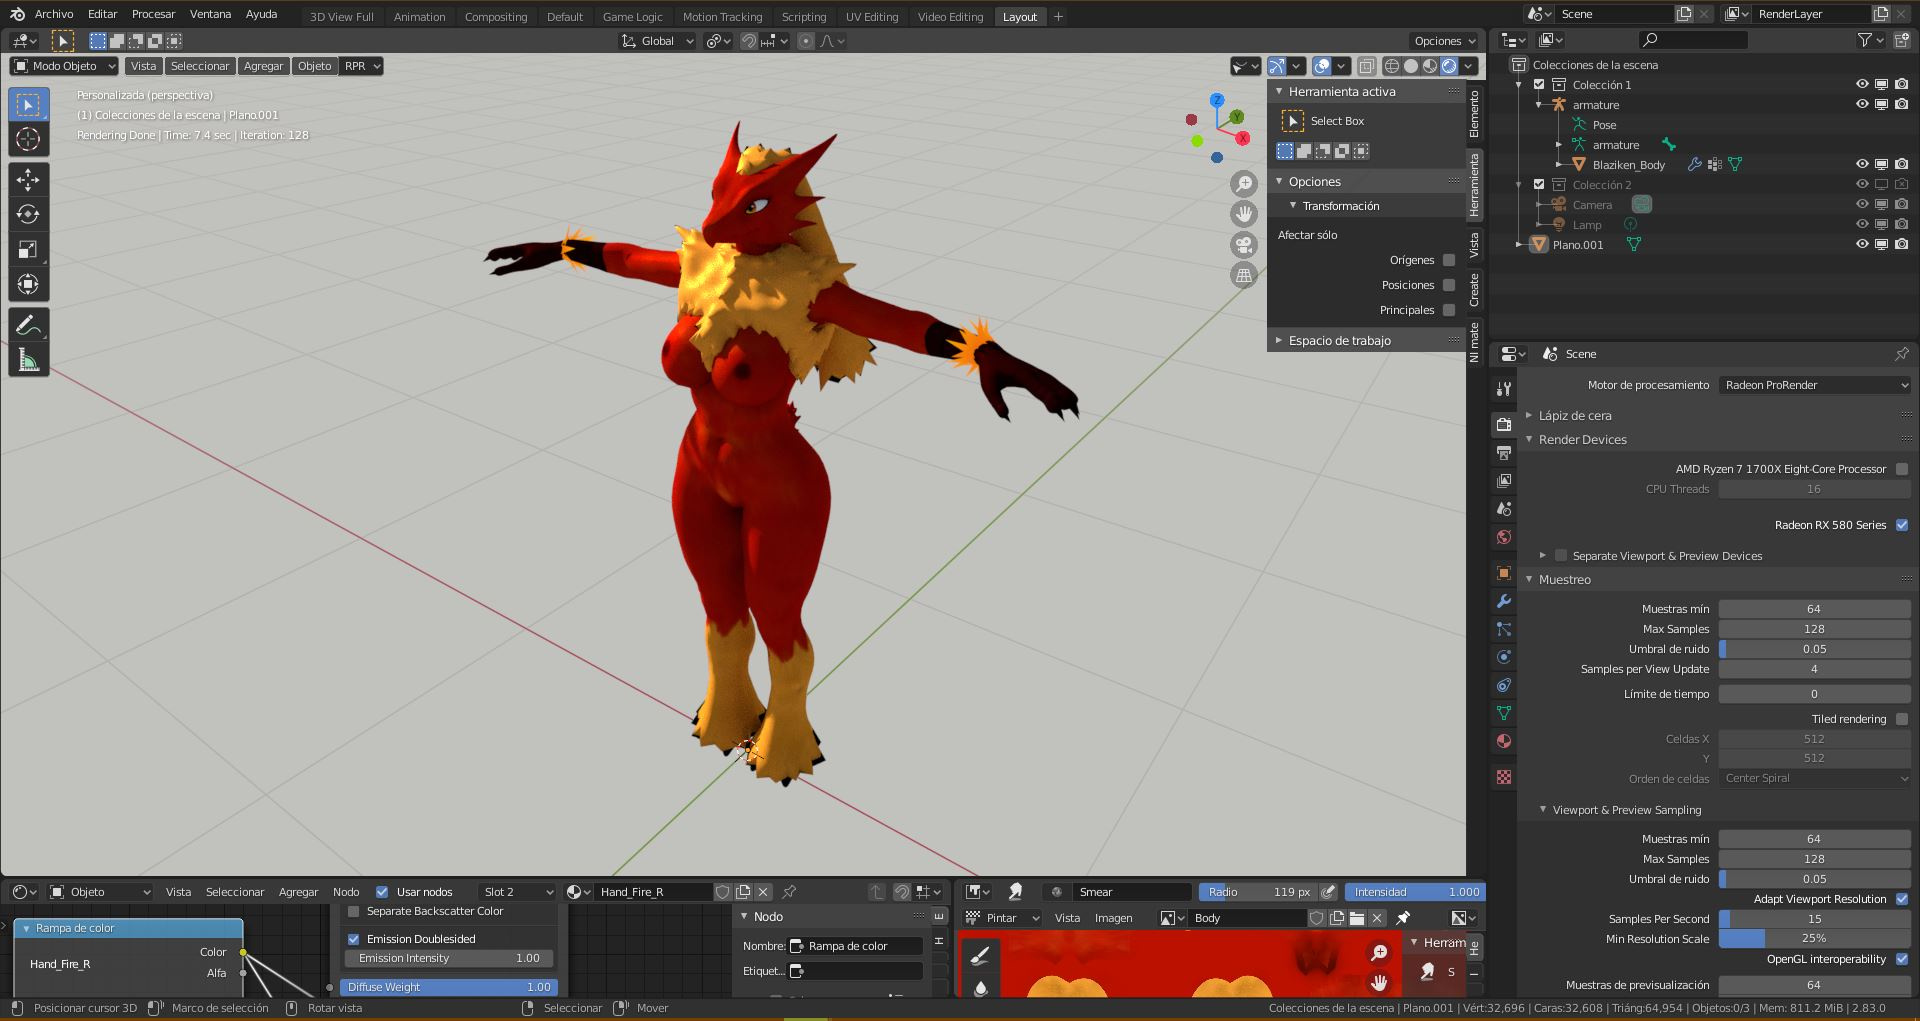This screenshot has width=1920, height=1021.
Task: Open Opciones dropdown in viewport header
Action: click(1444, 41)
